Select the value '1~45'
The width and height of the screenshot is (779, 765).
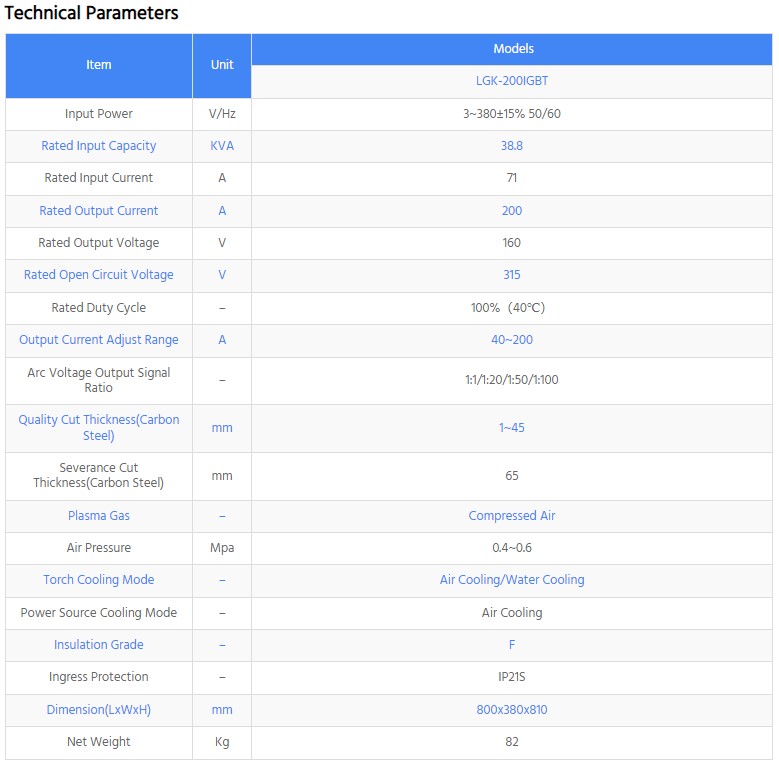[x=512, y=428]
